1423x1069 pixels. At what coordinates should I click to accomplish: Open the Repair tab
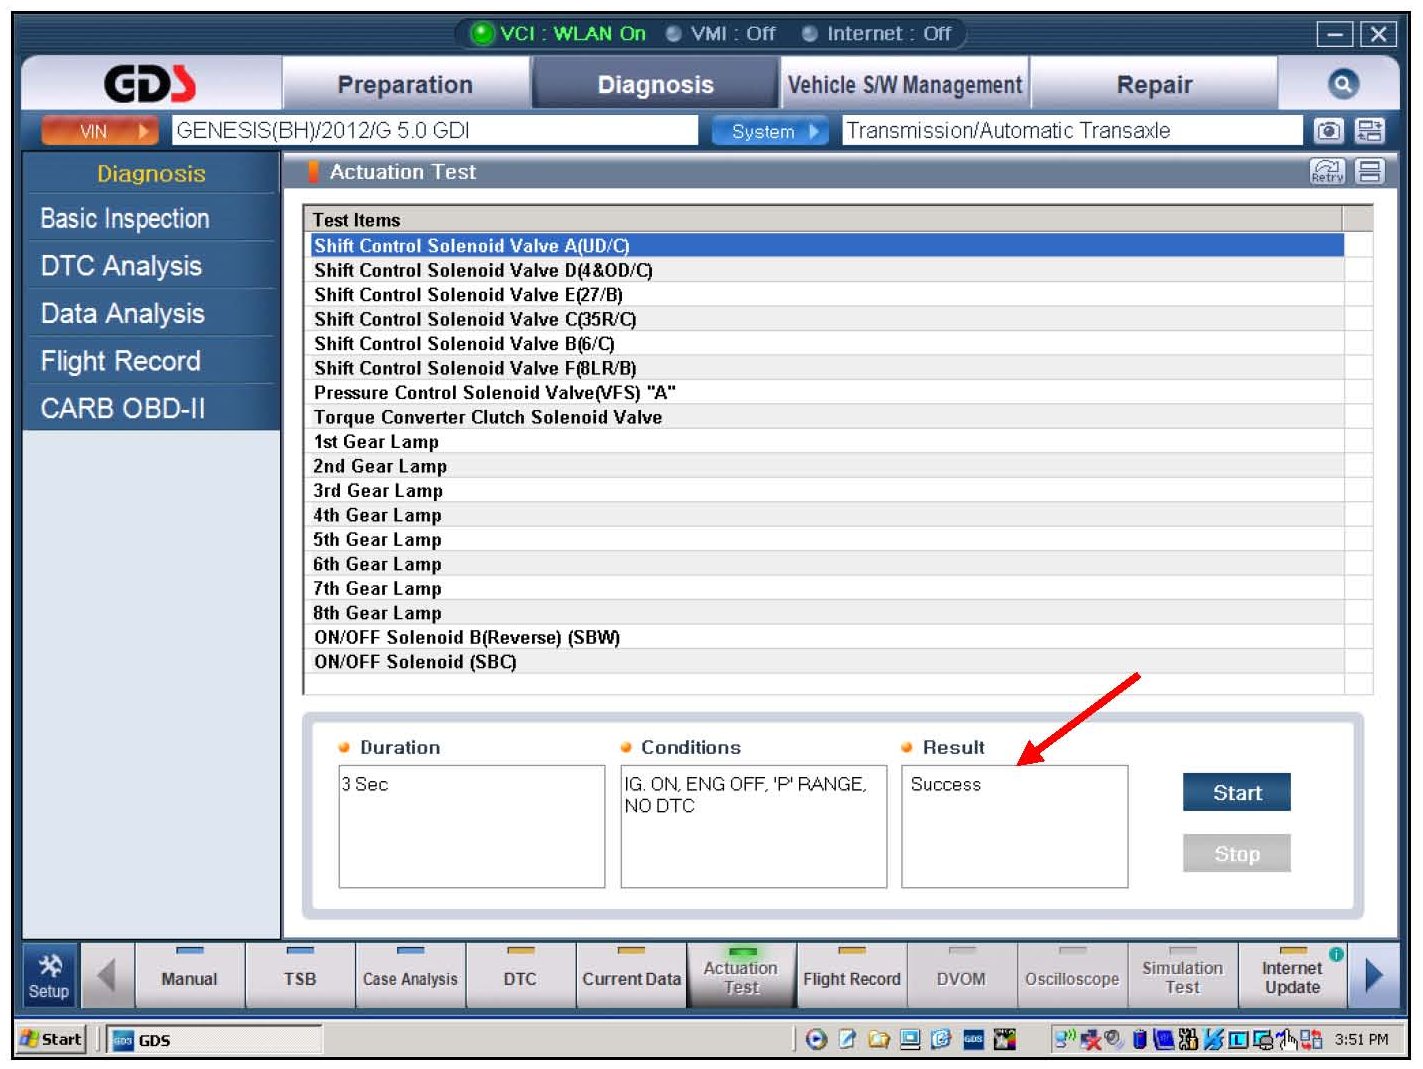1154,85
